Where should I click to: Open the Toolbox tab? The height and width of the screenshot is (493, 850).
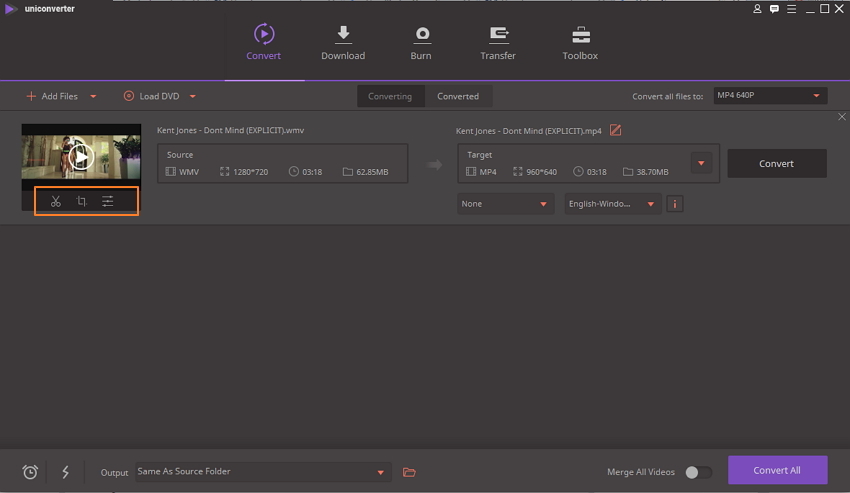580,42
